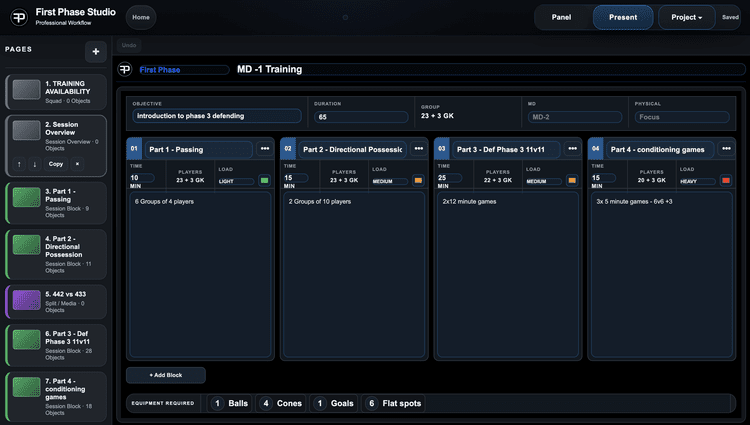Click the Cones equipment chip
Image resolution: width=750 pixels, height=425 pixels.
[281, 403]
